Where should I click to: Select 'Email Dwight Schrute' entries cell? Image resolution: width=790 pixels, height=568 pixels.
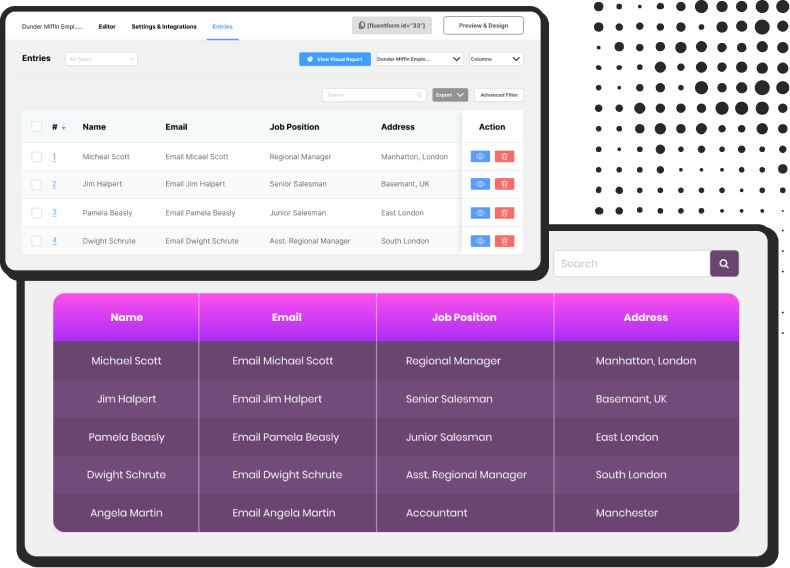pos(202,241)
